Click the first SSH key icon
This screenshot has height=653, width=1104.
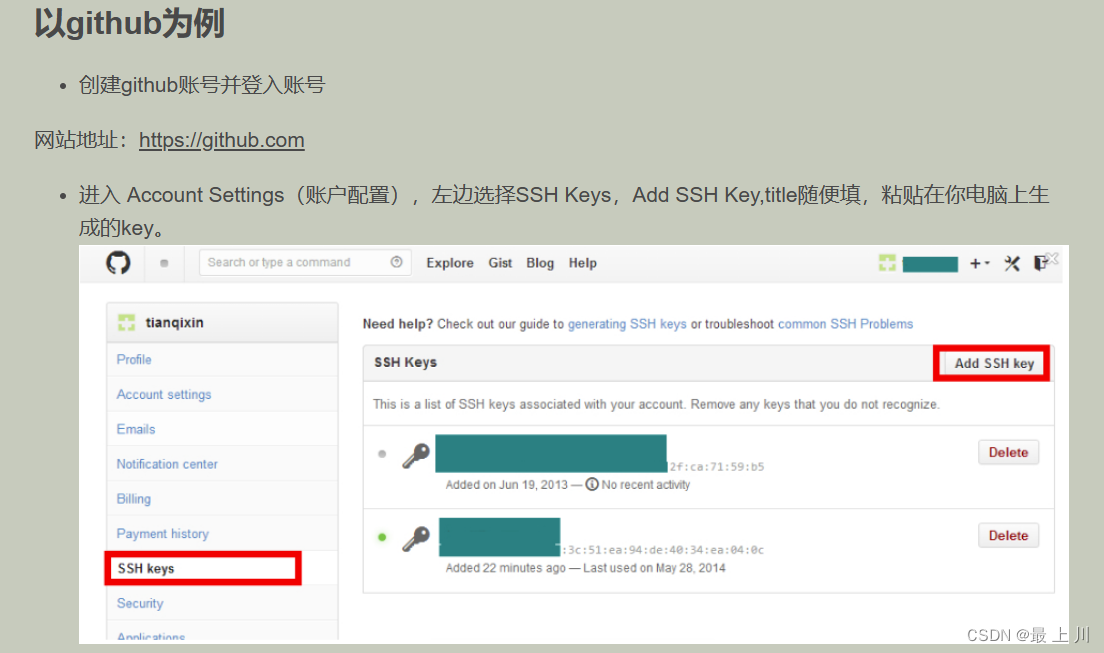tap(415, 456)
